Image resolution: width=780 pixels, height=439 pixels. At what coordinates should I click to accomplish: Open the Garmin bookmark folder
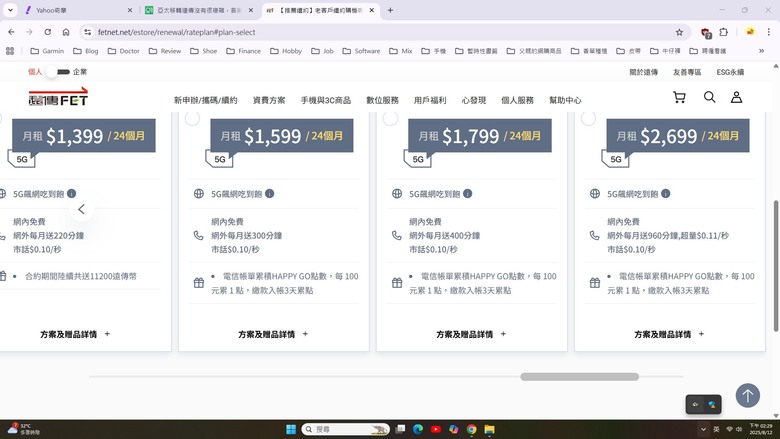point(47,51)
